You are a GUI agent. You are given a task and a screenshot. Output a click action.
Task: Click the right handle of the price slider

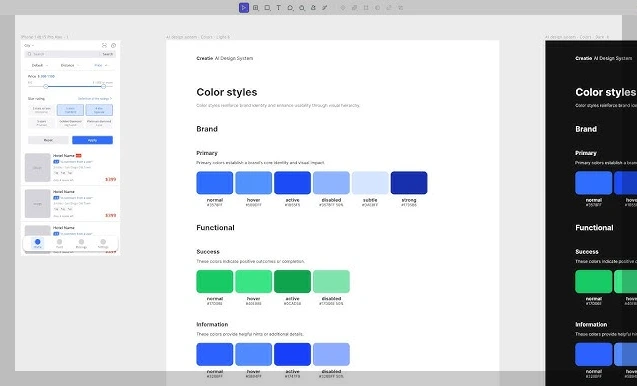click(104, 87)
